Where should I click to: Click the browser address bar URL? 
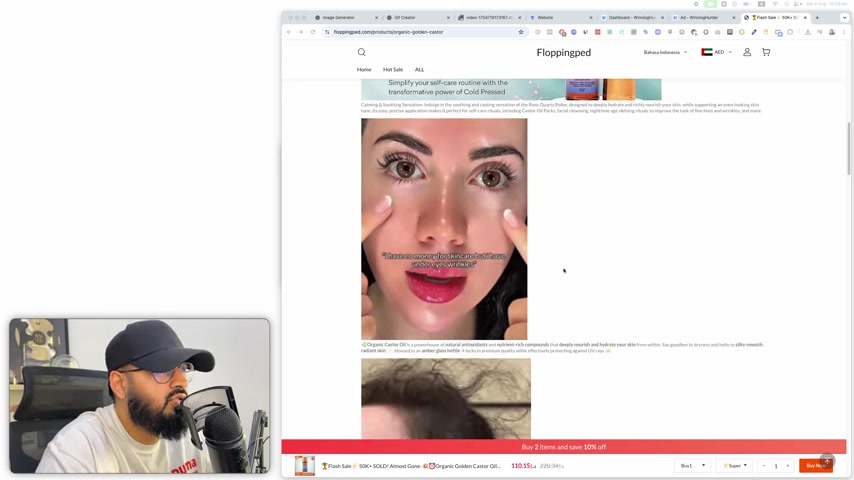[388, 32]
